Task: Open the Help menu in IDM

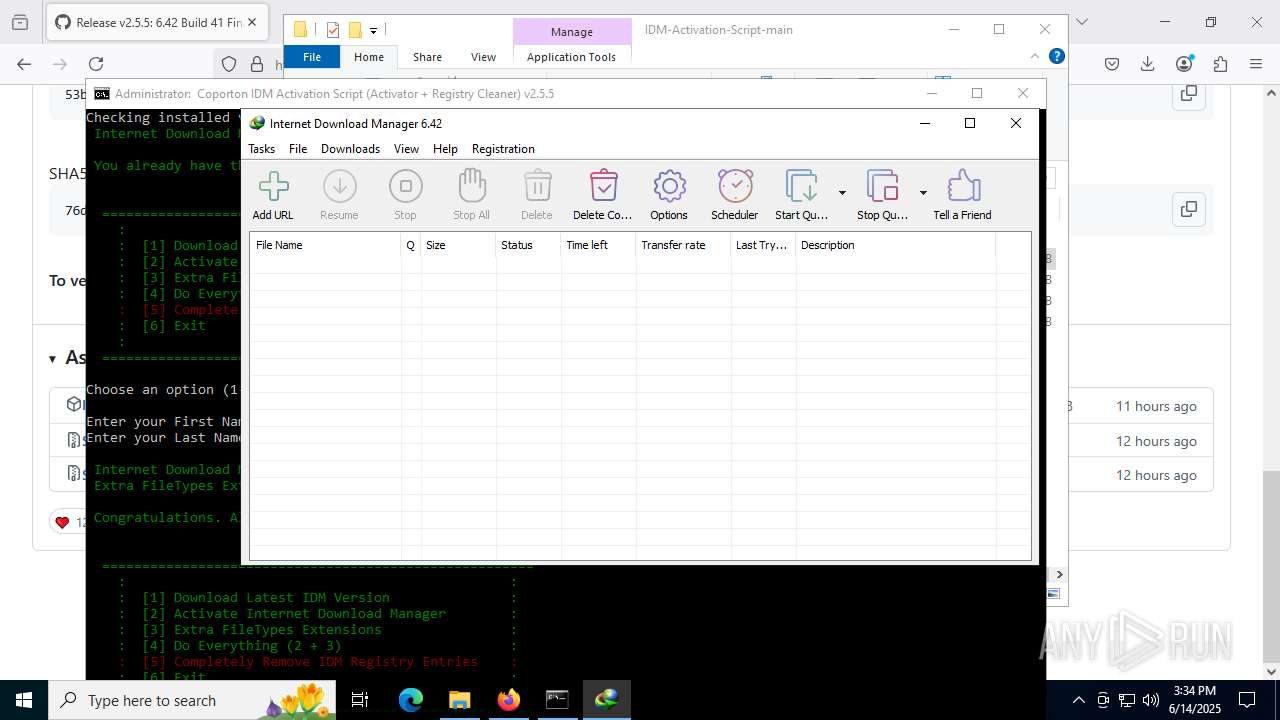Action: [445, 149]
